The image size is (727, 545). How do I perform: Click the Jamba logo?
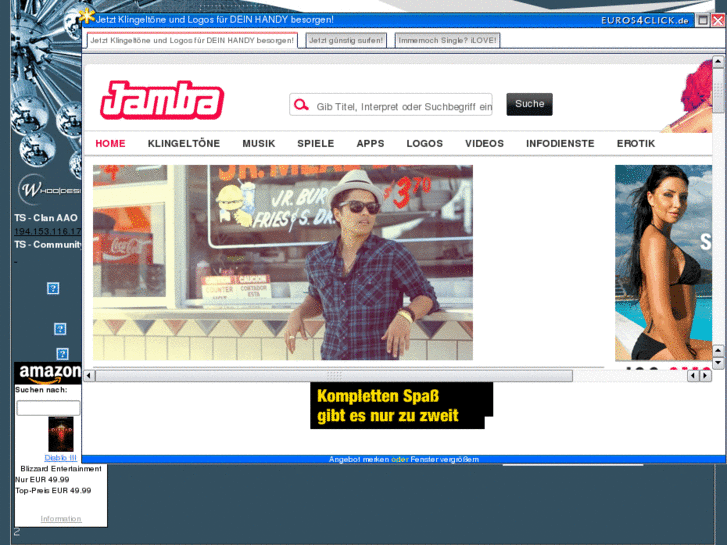click(162, 100)
